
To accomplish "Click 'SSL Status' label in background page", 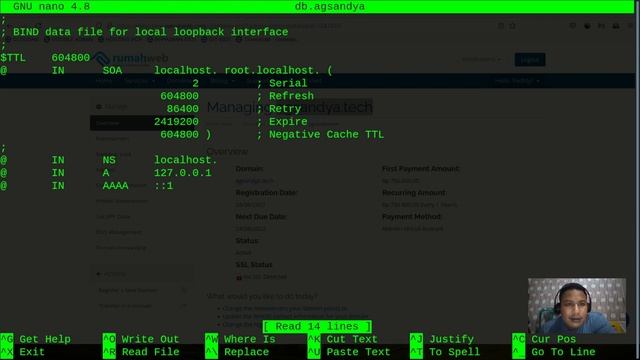I will [254, 265].
